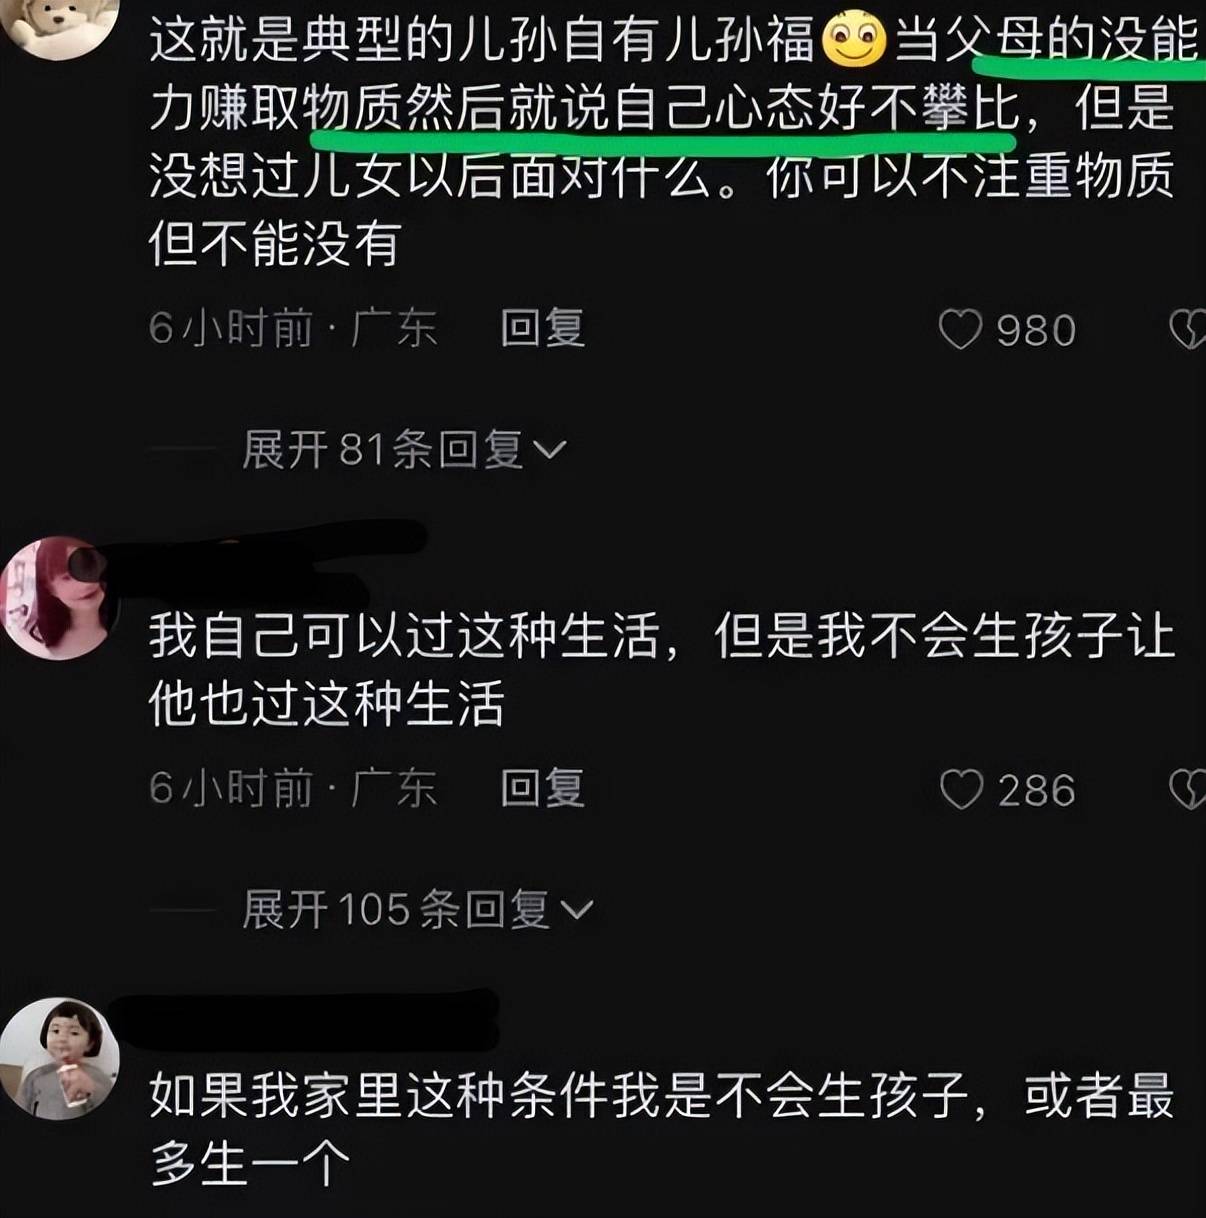Screen dimensions: 1206x1218
Task: Tap the smiley emoji in first comment
Action: coord(855,40)
